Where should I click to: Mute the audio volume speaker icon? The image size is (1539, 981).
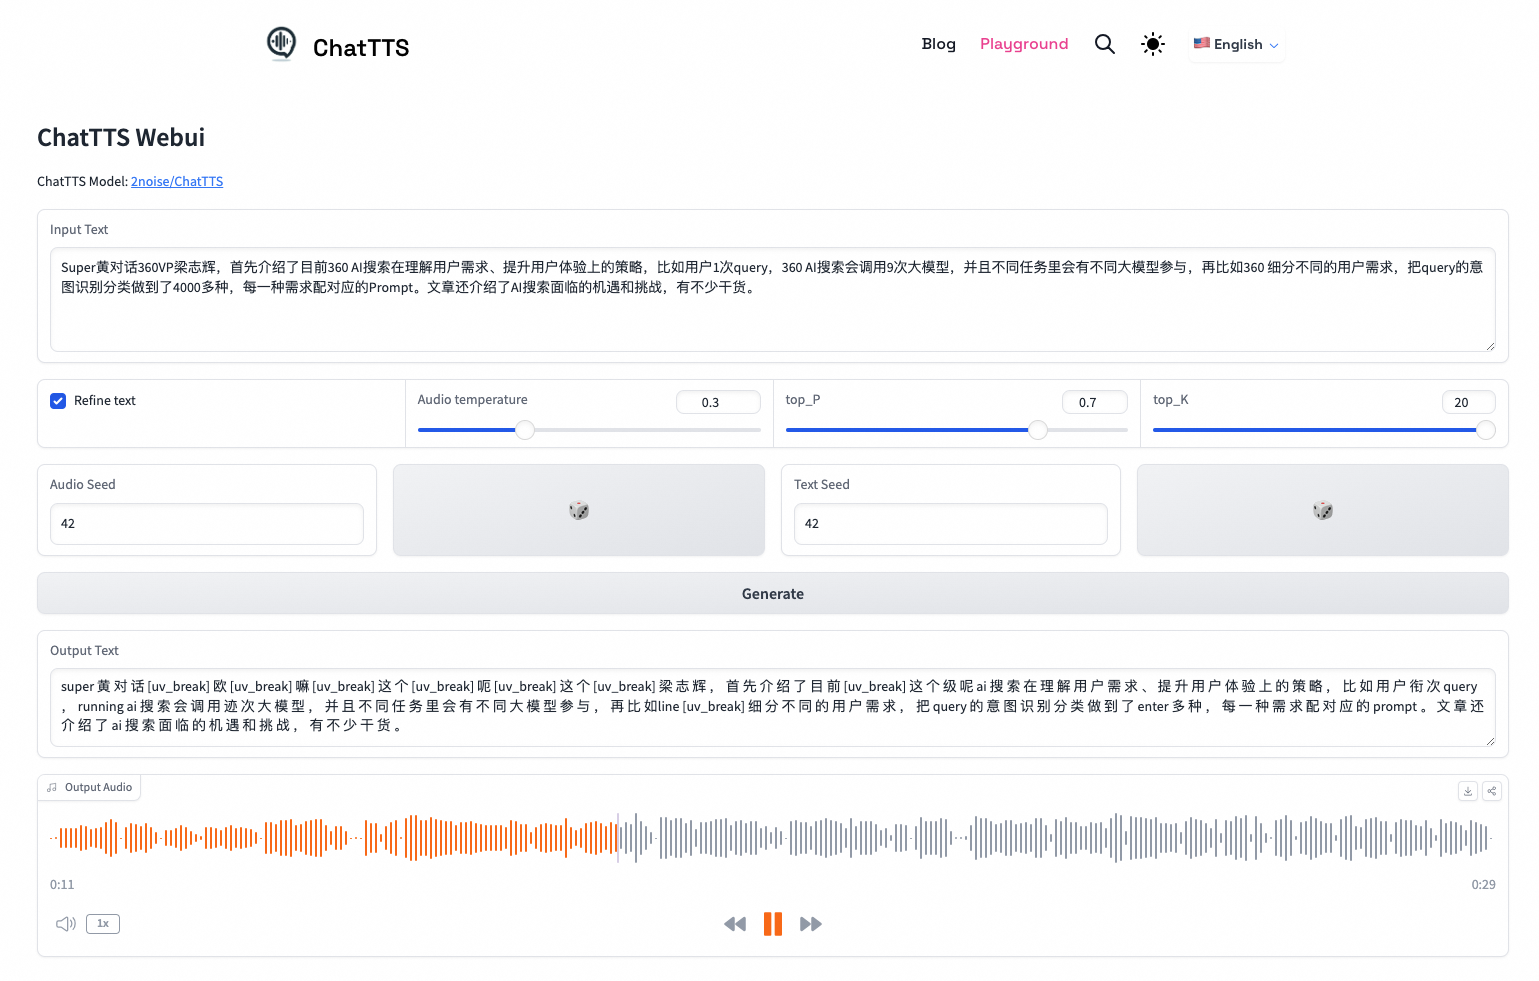[x=66, y=924]
